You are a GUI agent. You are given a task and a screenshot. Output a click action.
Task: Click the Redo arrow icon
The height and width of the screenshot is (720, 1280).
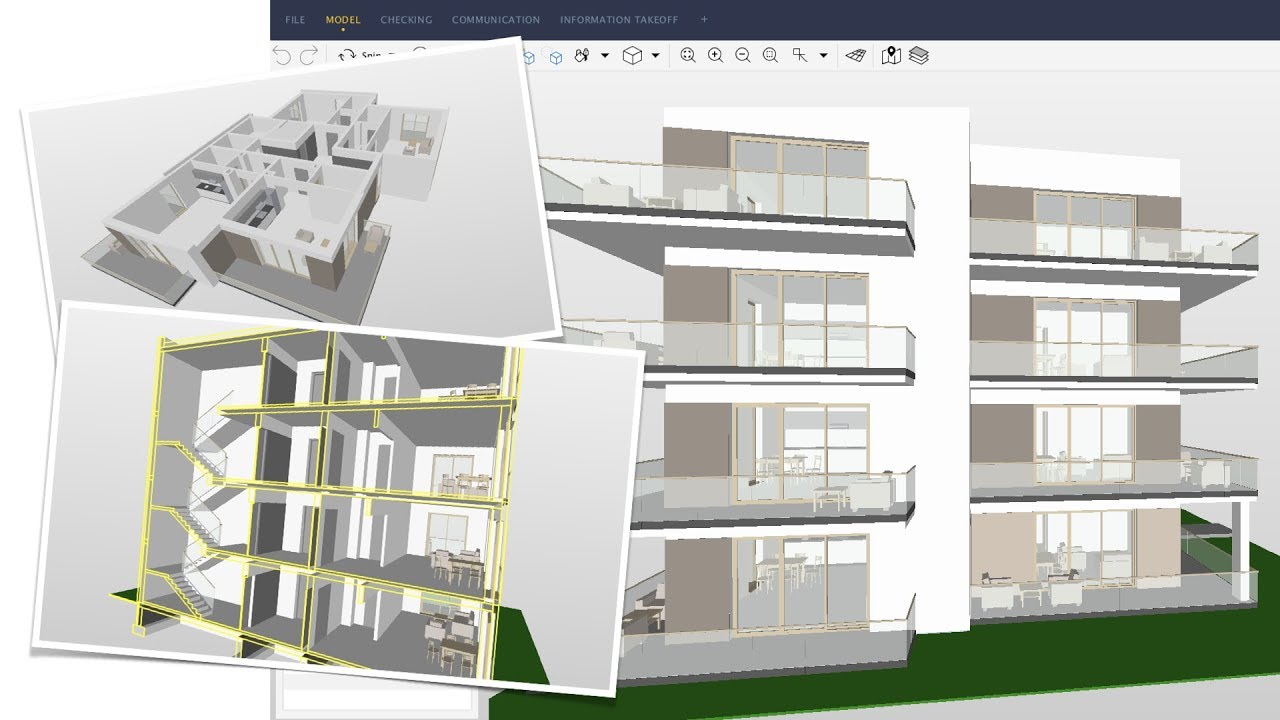[309, 56]
